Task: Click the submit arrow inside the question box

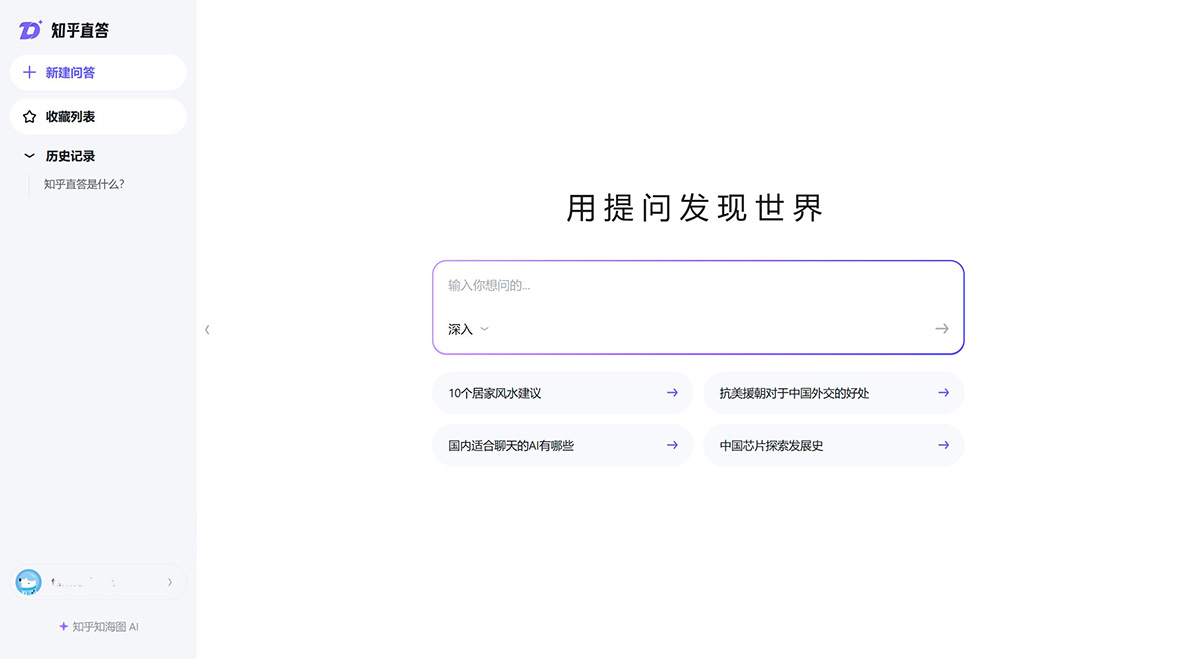Action: [x=941, y=328]
